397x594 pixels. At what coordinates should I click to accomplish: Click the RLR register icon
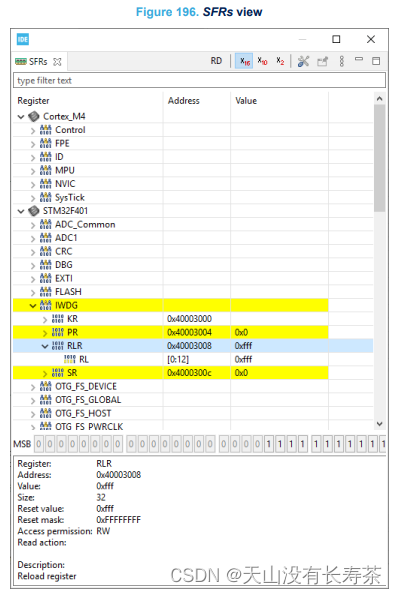58,345
